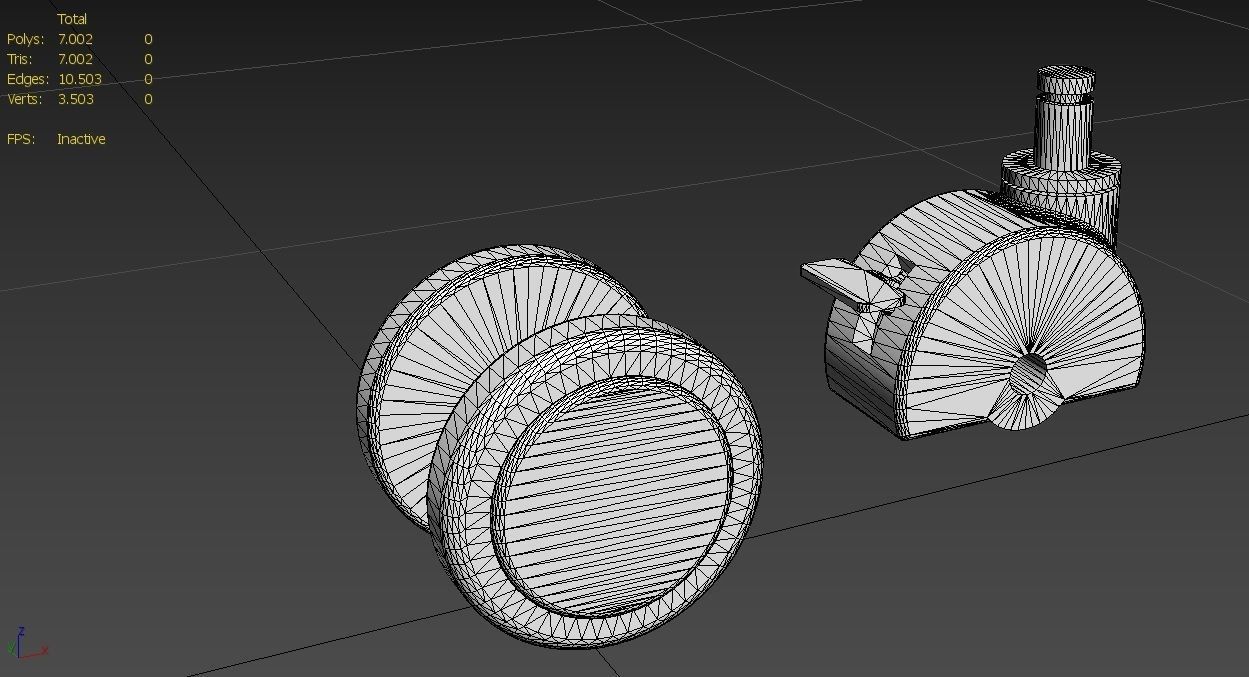Select the 7.002 value in Tris row
Image resolution: width=1249 pixels, height=677 pixels.
click(75, 59)
